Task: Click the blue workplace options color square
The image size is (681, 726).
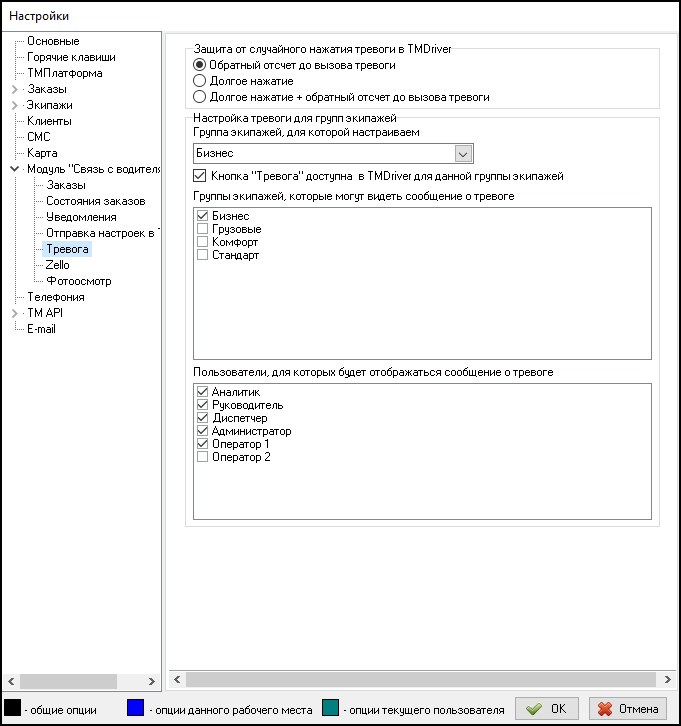Action: coord(137,709)
